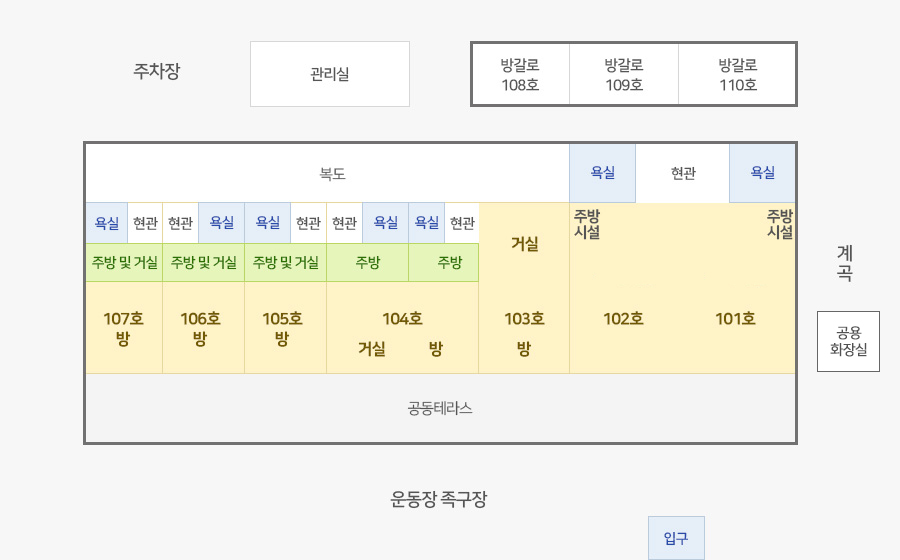The image size is (900, 560).
Task: Click the 공동테라스 area
Action: (440, 408)
